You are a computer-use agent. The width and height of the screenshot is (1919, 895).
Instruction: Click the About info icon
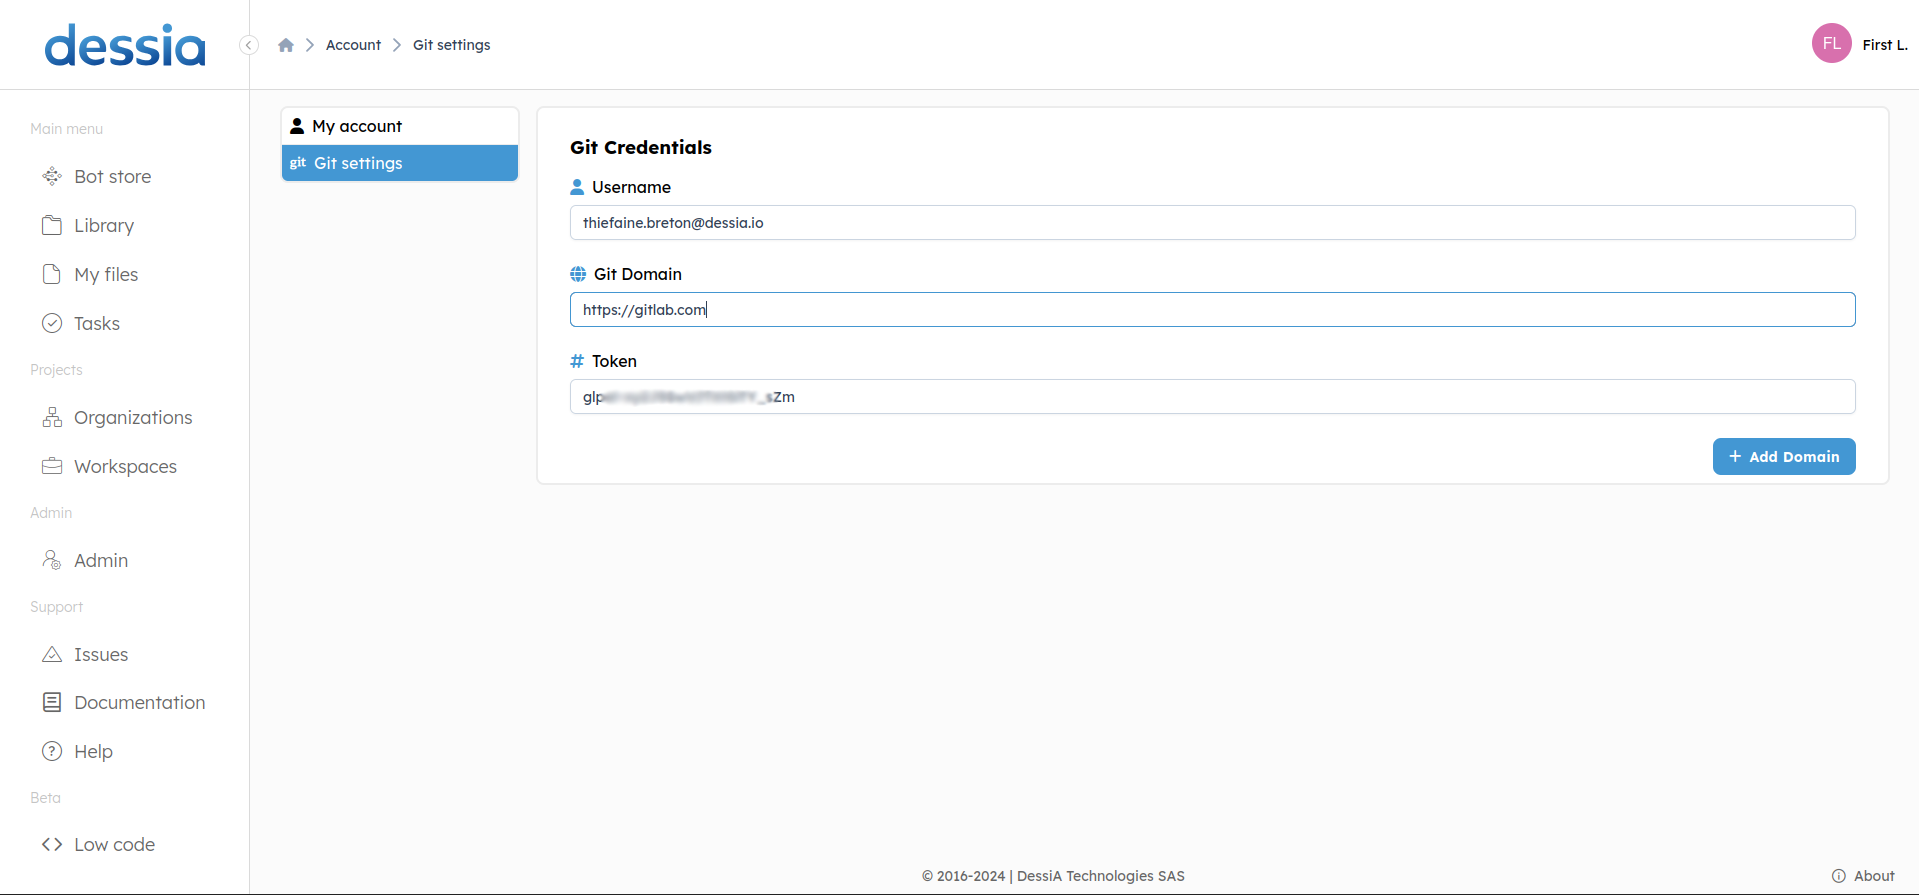[x=1839, y=876]
